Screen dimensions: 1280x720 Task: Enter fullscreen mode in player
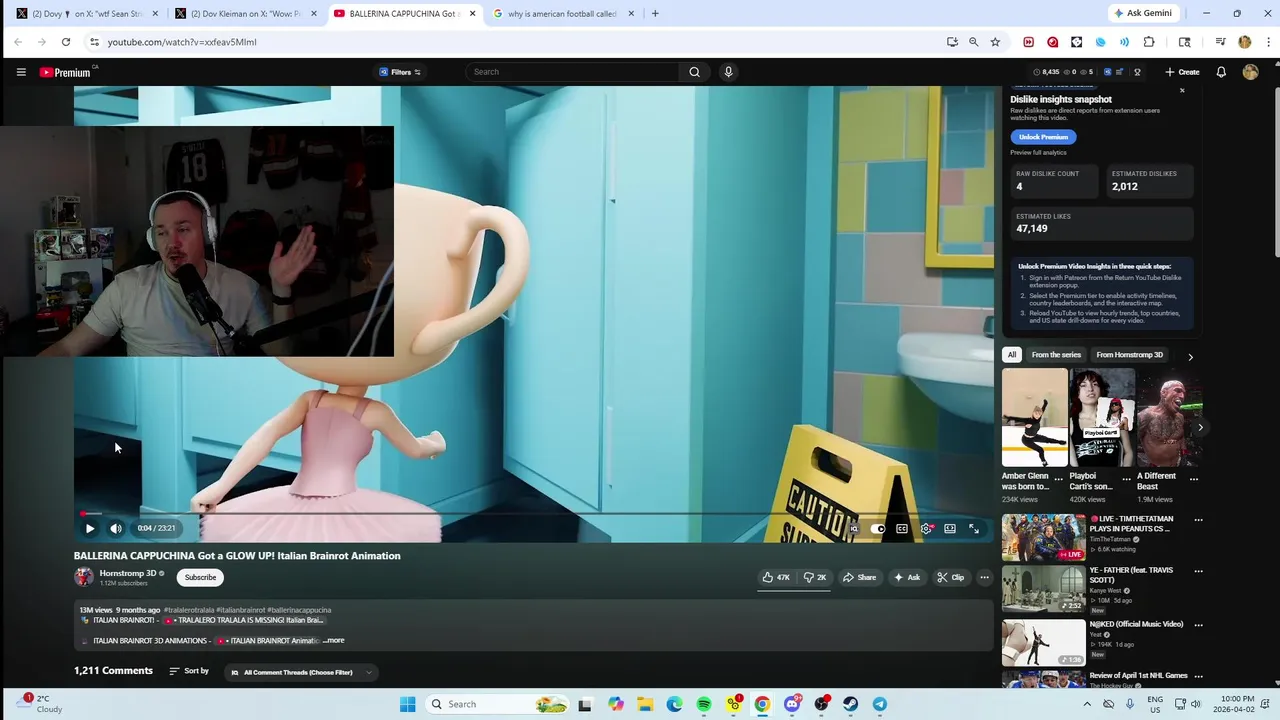974,528
